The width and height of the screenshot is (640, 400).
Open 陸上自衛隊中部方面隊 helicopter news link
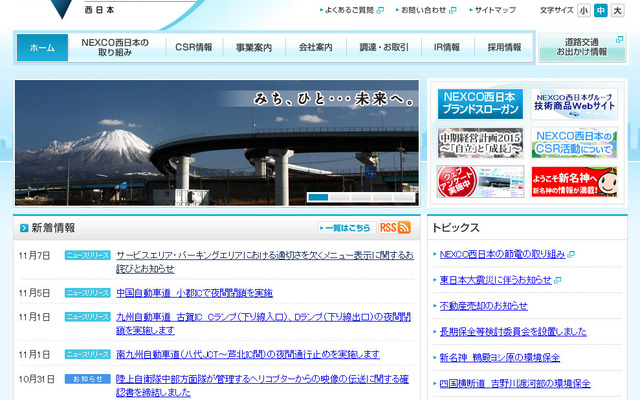pos(262,386)
